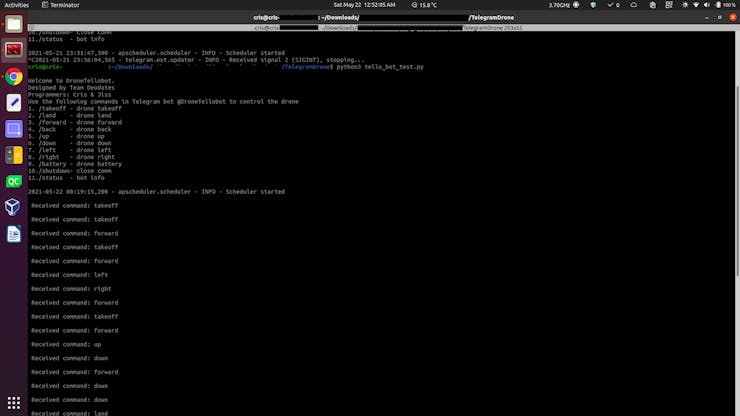Click '9. /battery - drone battery' line

click(x=75, y=164)
